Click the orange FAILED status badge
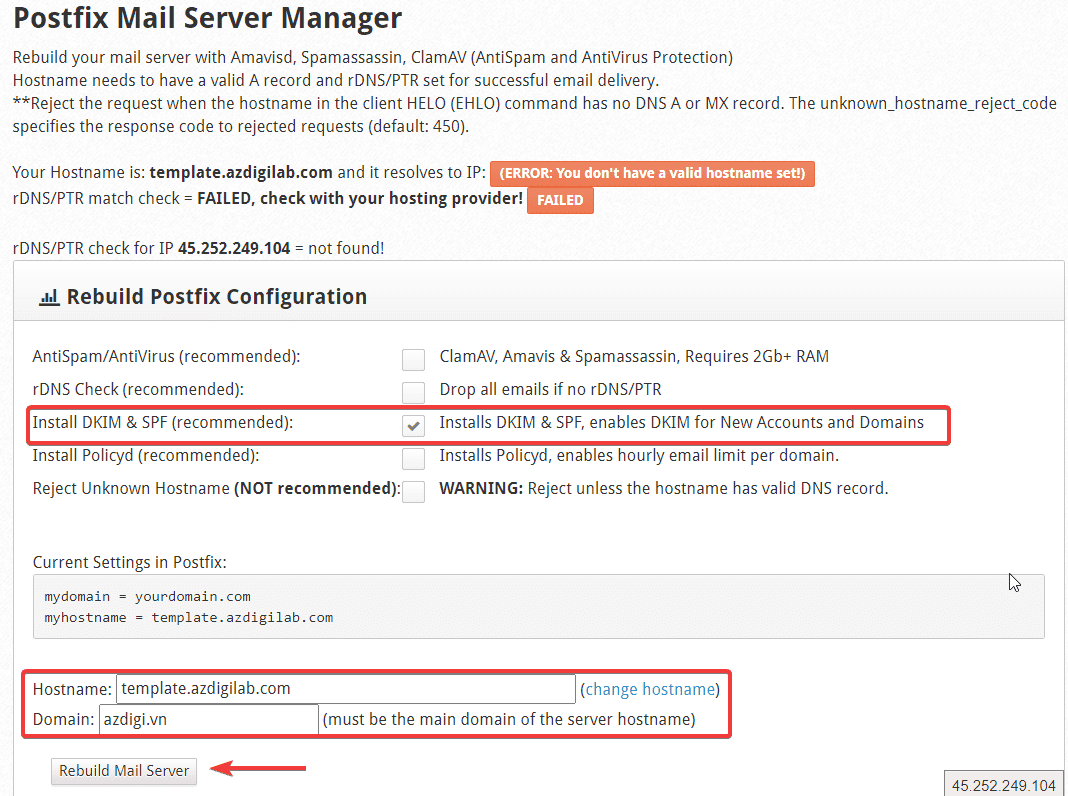This screenshot has width=1068, height=796. [560, 200]
